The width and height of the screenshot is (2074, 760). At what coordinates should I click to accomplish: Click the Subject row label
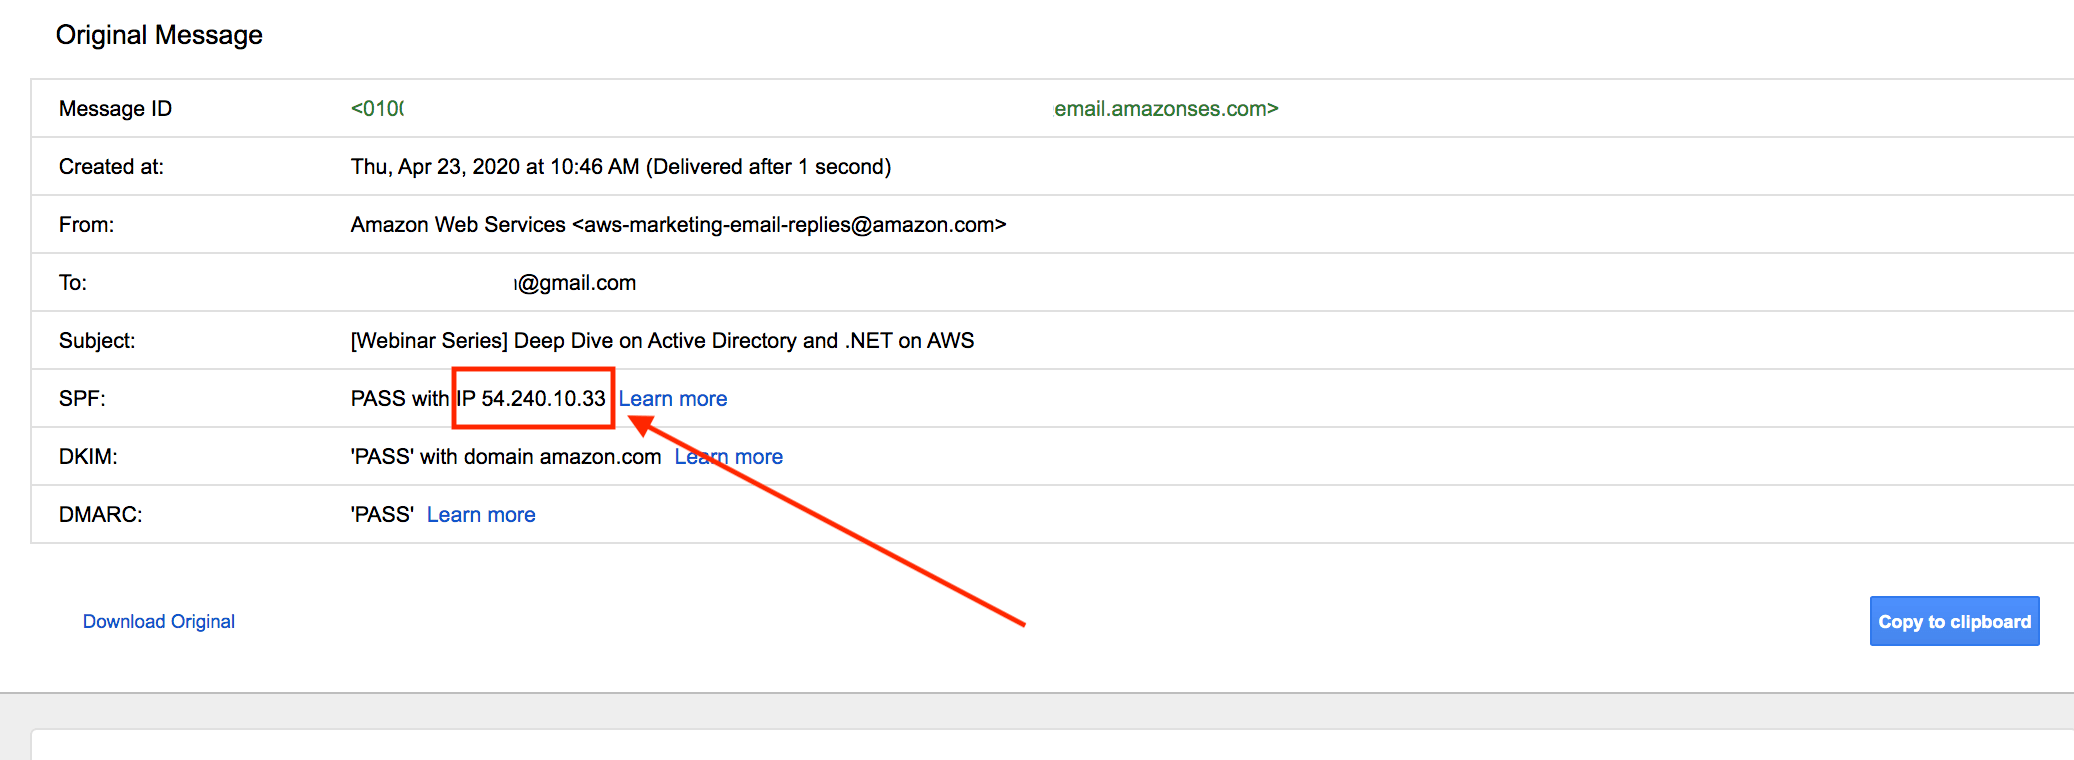[97, 341]
